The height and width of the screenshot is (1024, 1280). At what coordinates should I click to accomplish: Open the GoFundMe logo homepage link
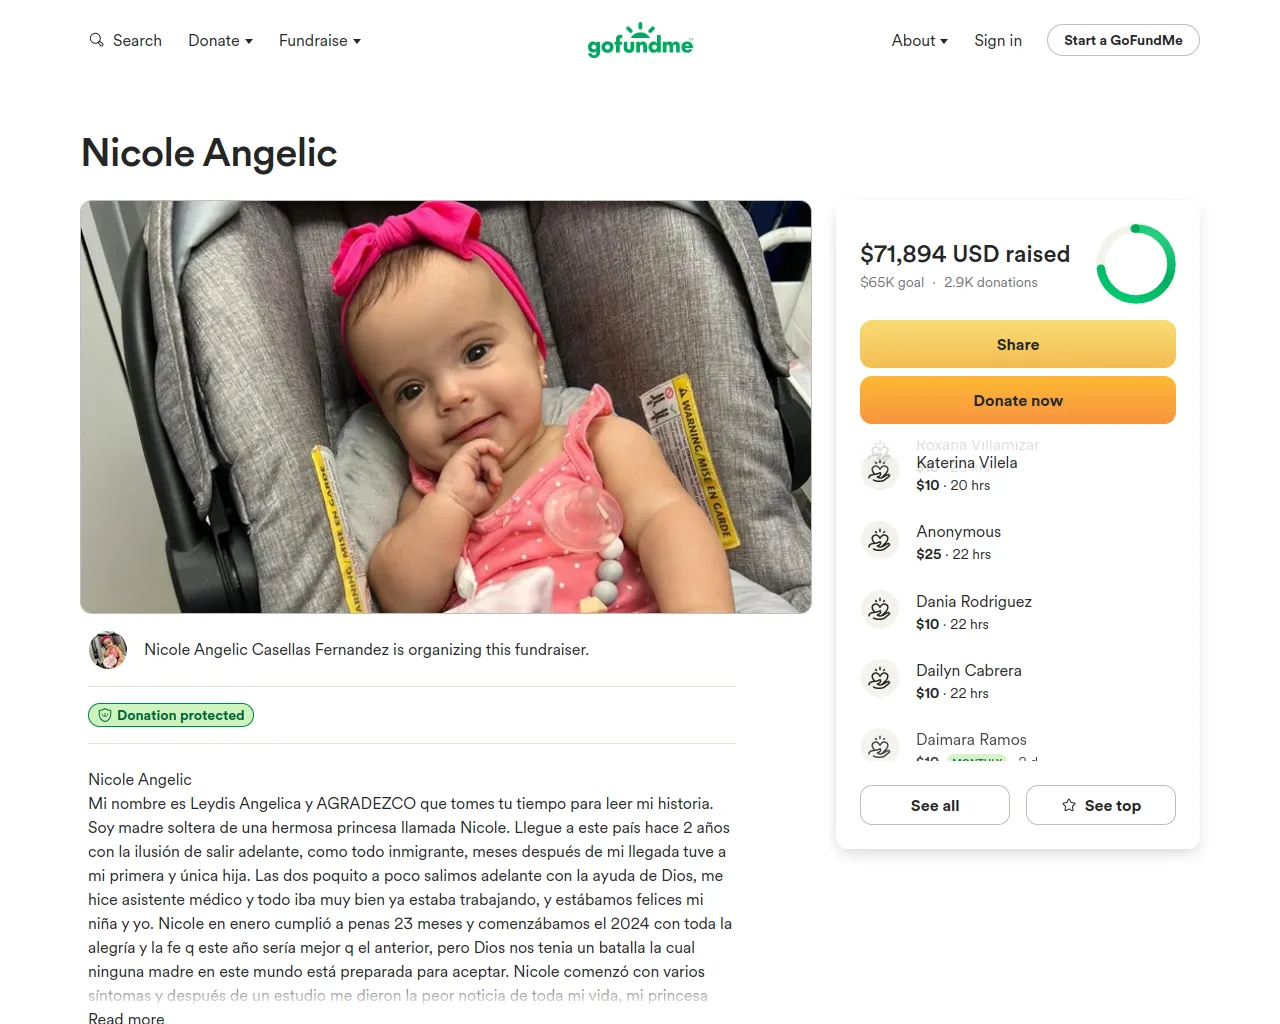(x=640, y=40)
